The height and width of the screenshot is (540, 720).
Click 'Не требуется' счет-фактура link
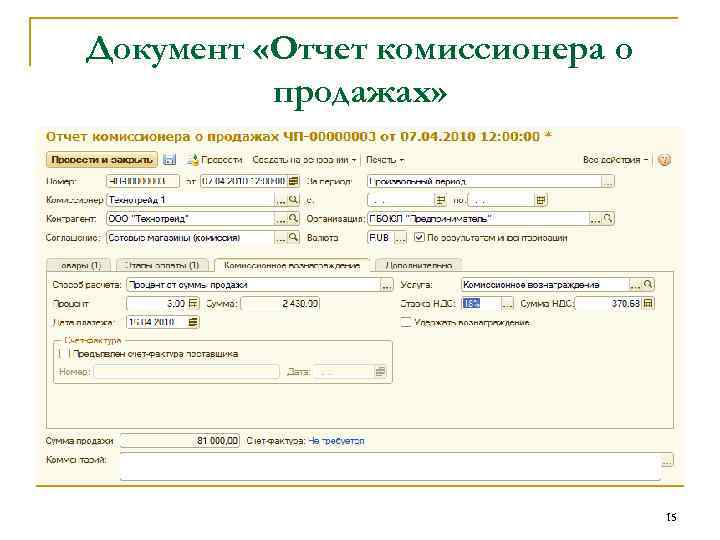point(337,441)
